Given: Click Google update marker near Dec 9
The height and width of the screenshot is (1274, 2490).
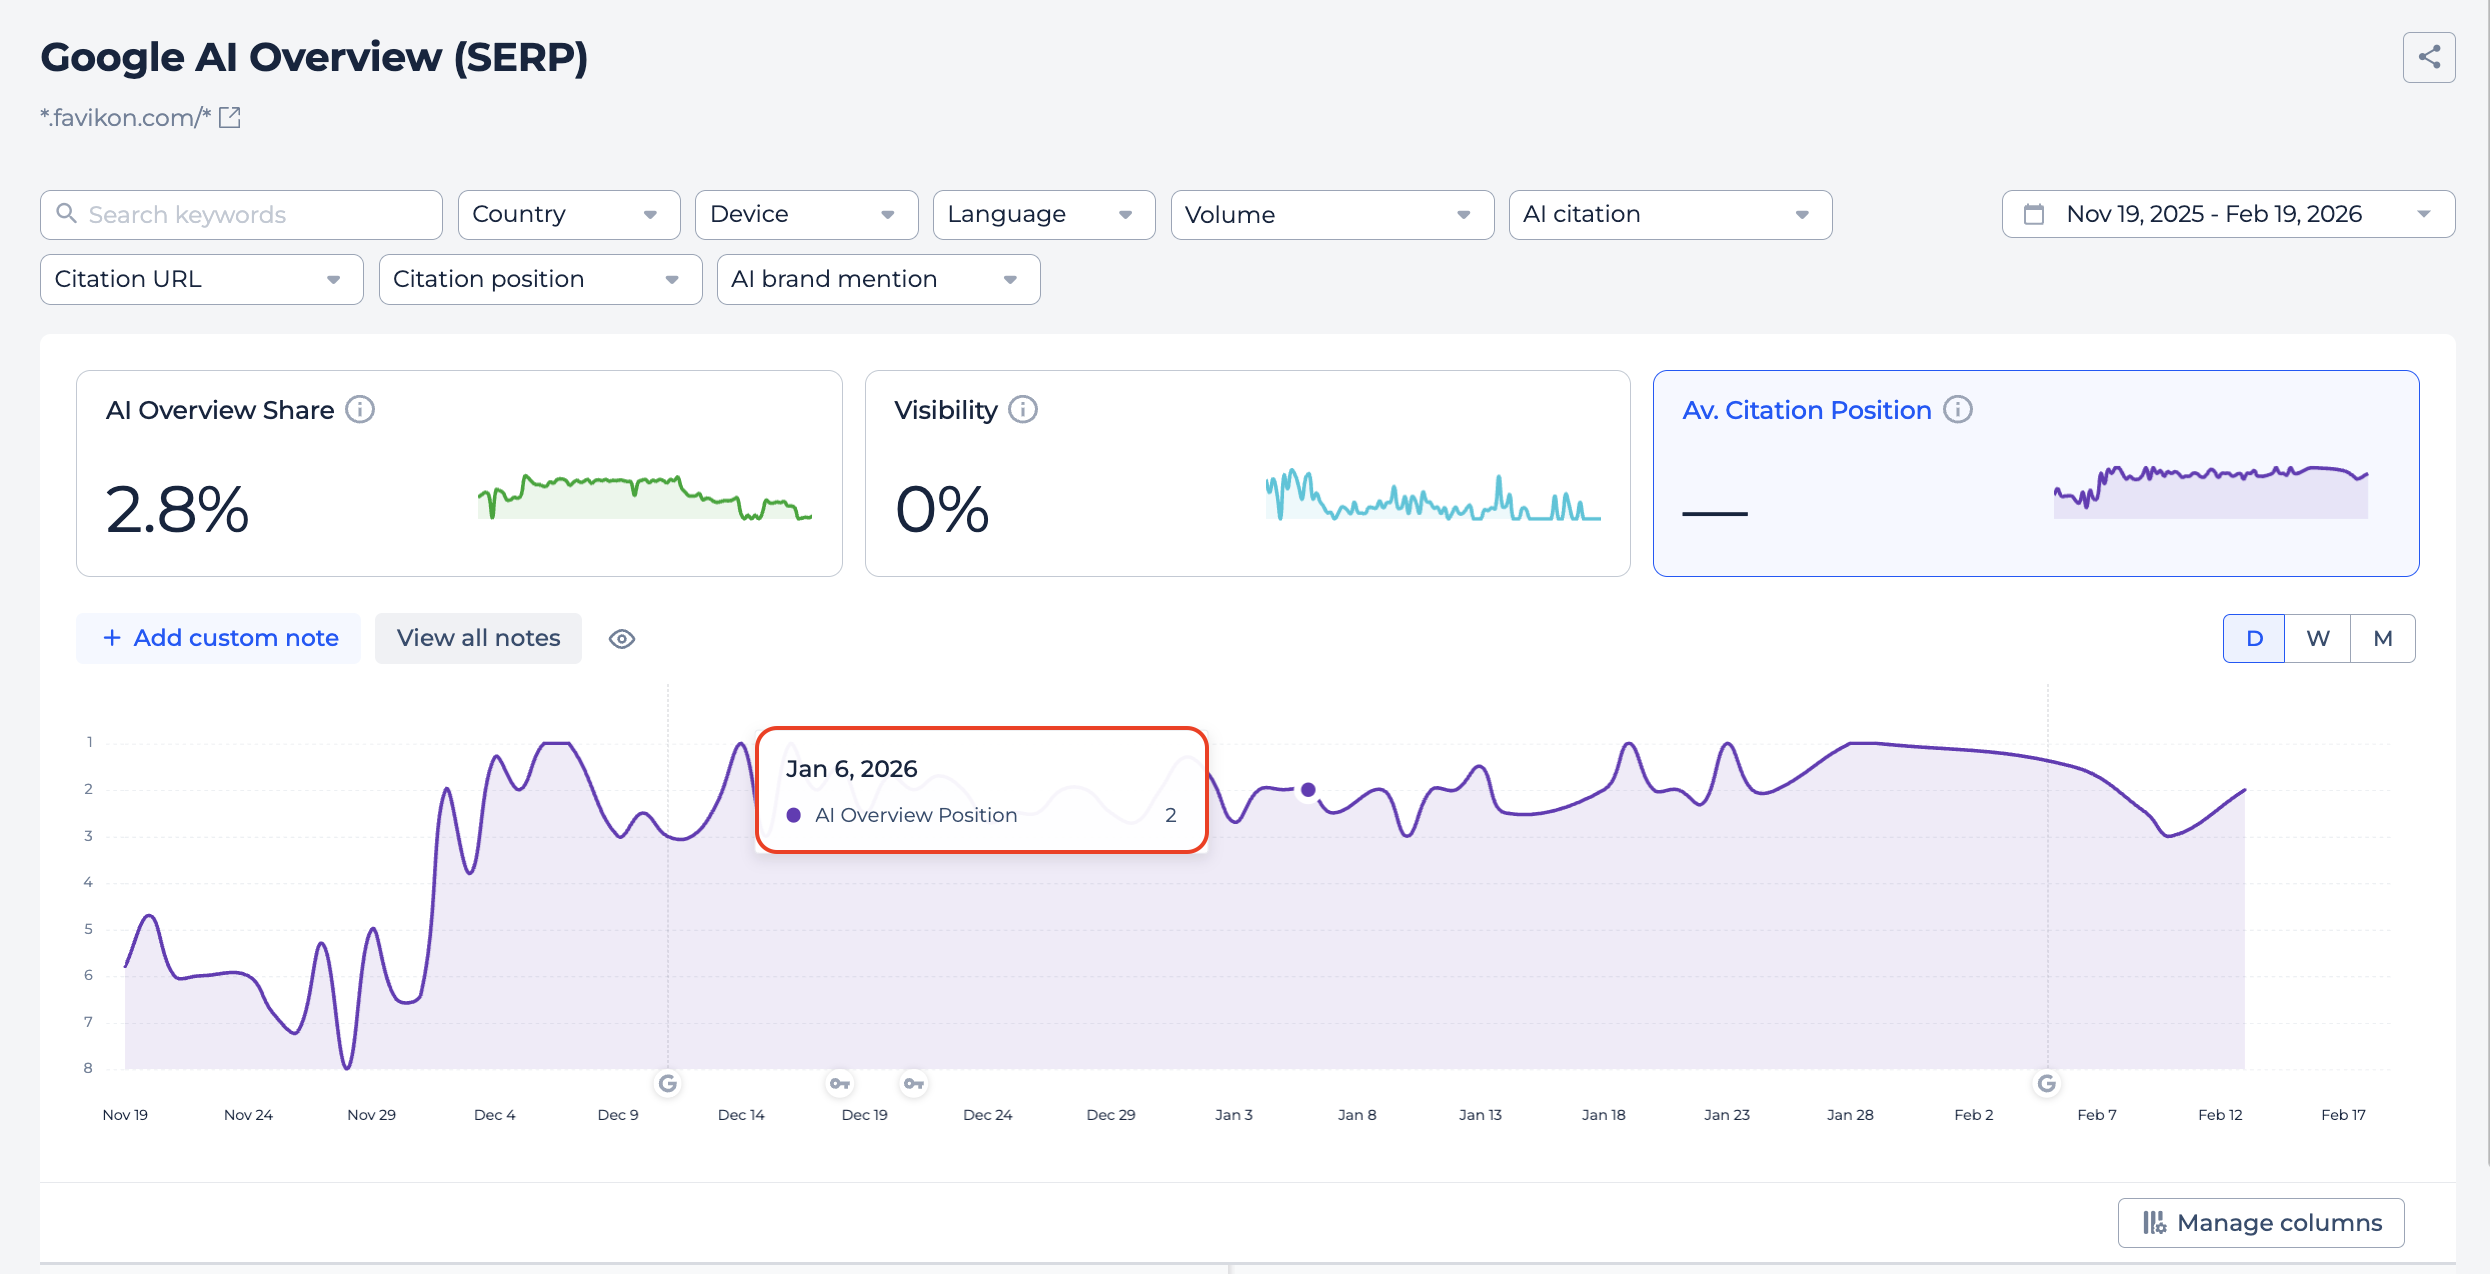Looking at the screenshot, I should coord(668,1084).
